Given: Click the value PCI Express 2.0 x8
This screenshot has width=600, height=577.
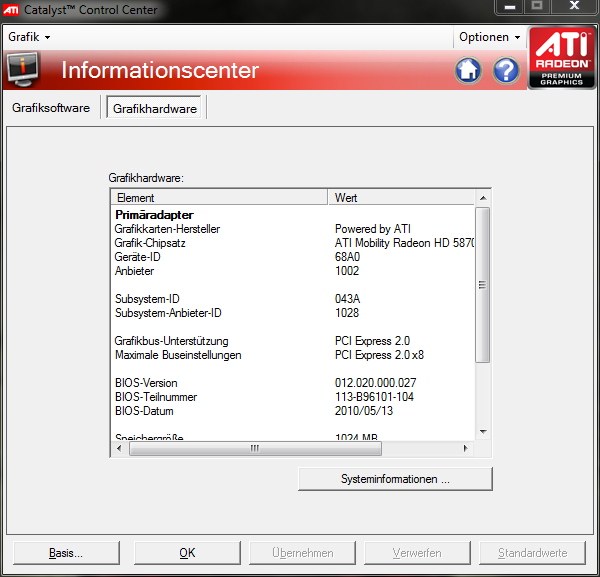Looking at the screenshot, I should [x=379, y=355].
